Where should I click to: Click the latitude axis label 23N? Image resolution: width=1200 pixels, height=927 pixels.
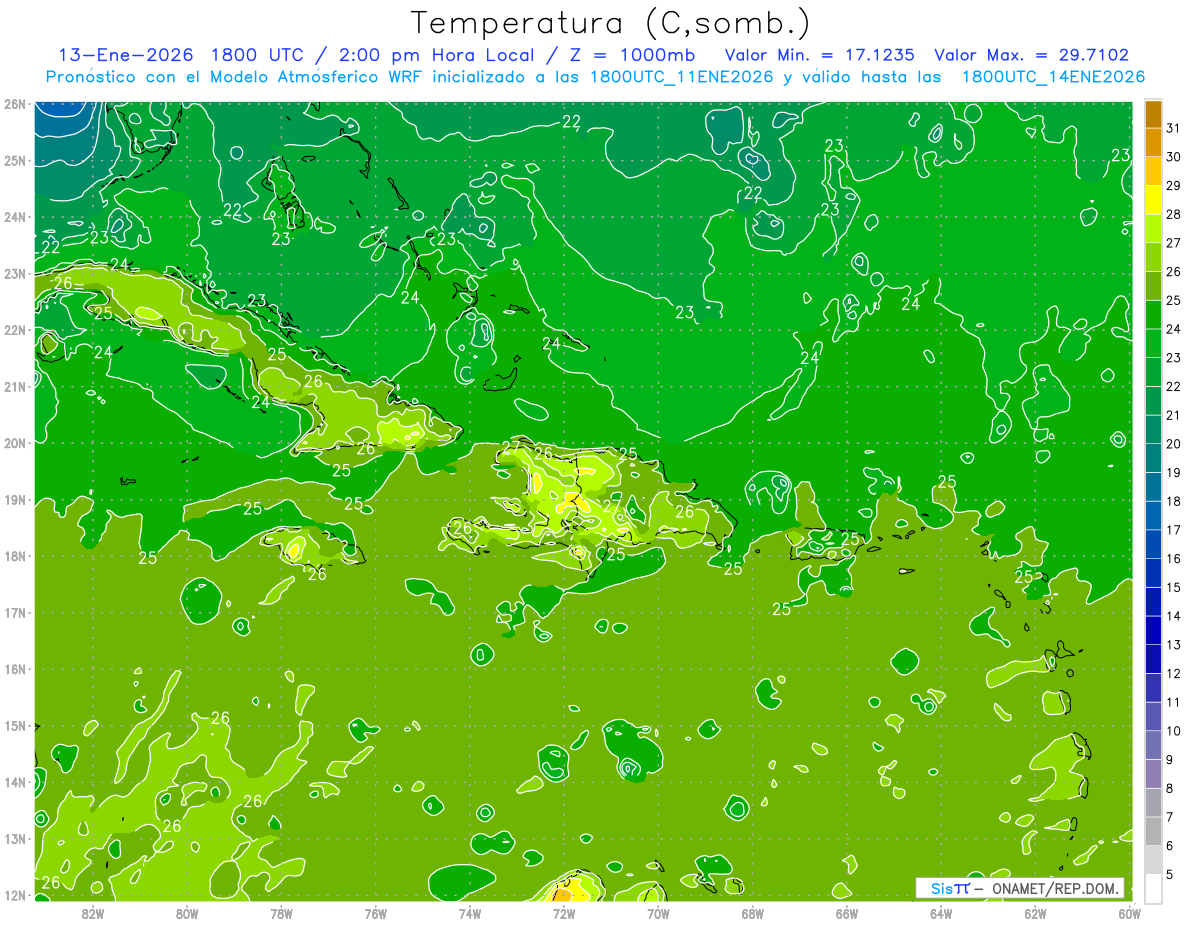tap(14, 274)
